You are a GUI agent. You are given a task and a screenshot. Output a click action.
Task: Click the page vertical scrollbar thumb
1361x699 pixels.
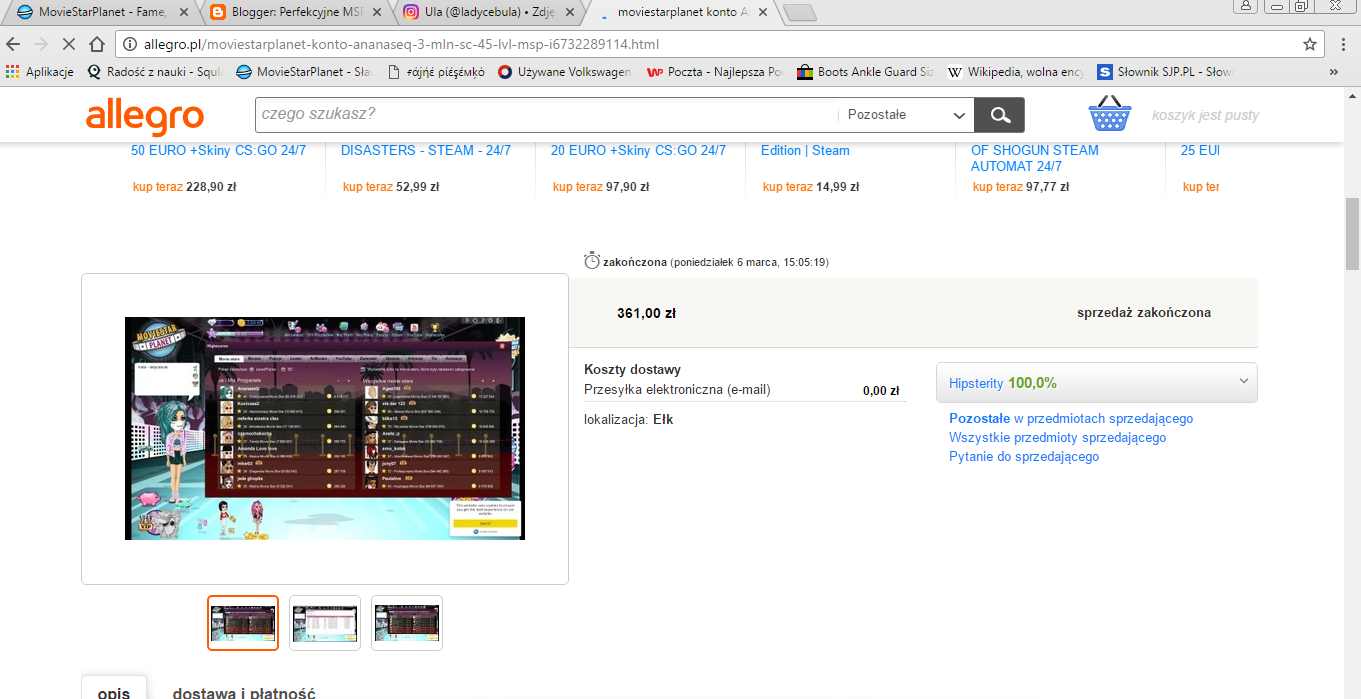pyautogui.click(x=1352, y=234)
